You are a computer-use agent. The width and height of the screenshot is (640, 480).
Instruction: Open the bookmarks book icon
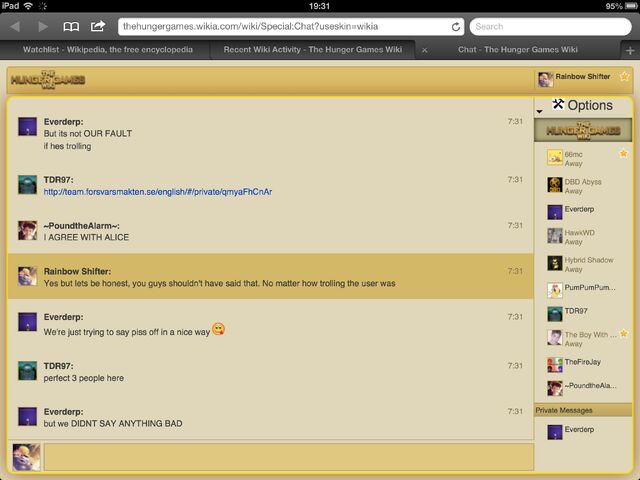click(71, 27)
